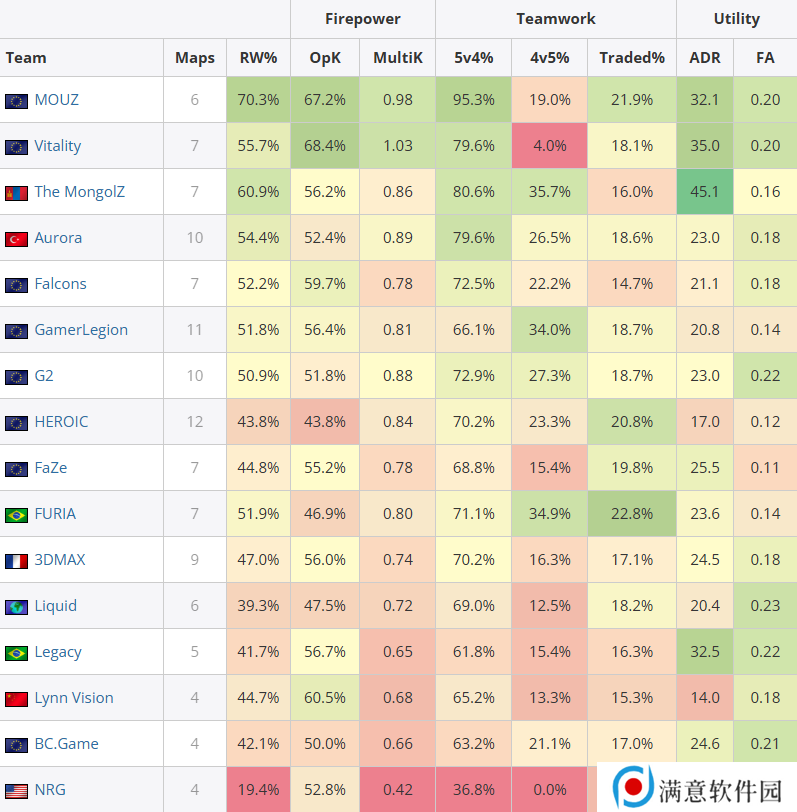Sort by the RW% column header

pyautogui.click(x=258, y=57)
